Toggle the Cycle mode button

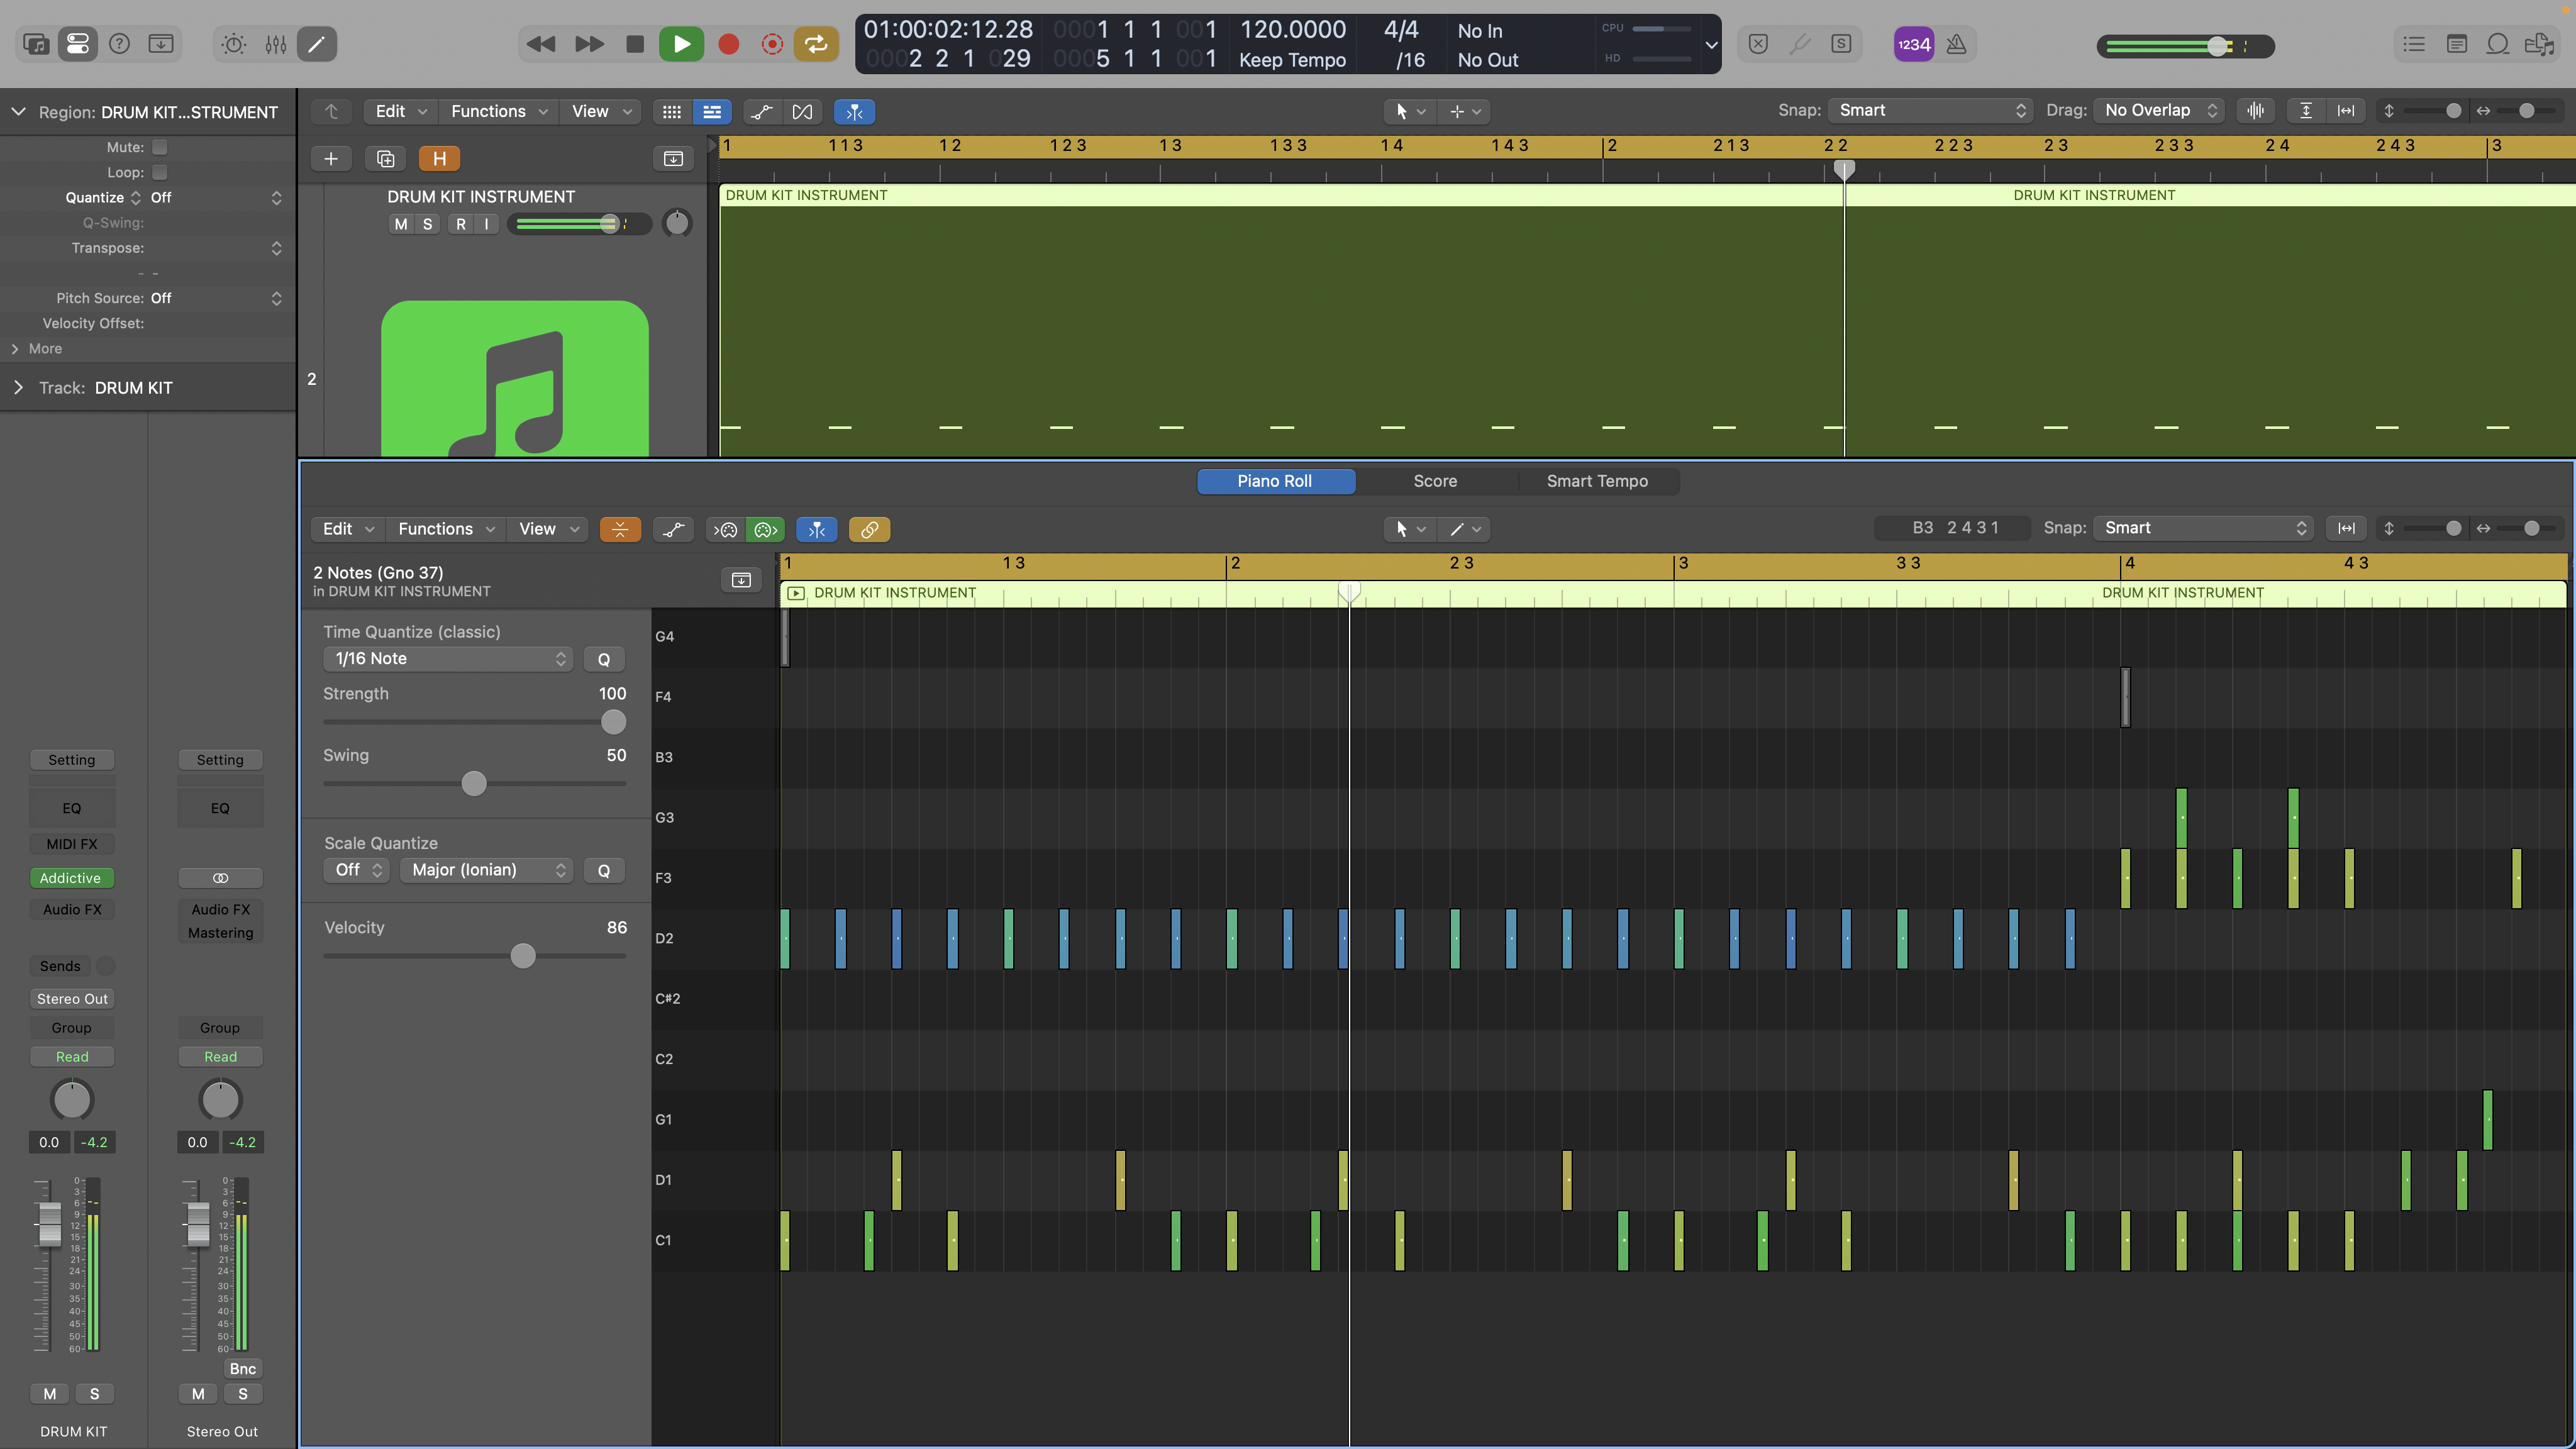pyautogui.click(x=816, y=44)
